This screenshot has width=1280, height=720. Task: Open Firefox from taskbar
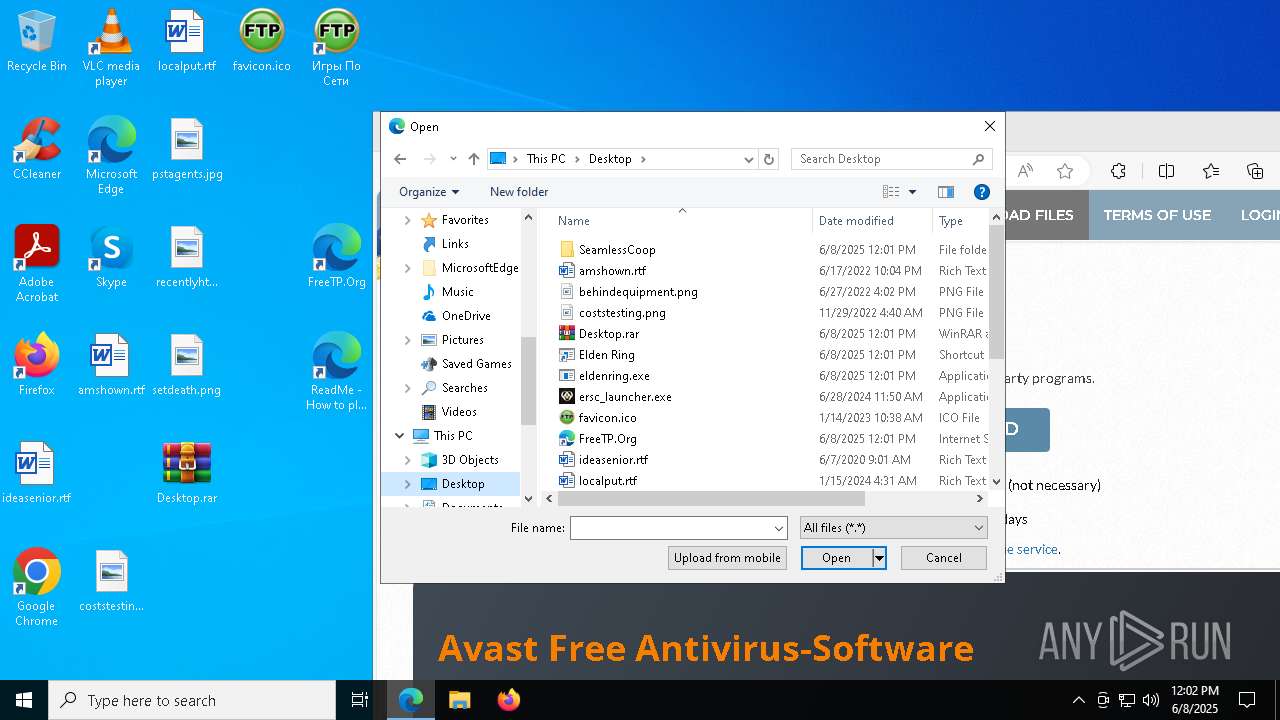[x=508, y=700]
